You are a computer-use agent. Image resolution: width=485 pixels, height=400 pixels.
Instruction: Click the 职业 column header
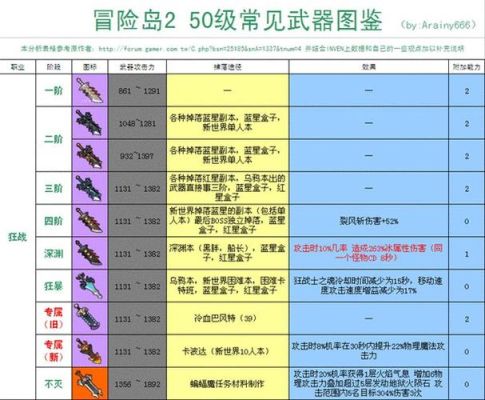[17, 67]
